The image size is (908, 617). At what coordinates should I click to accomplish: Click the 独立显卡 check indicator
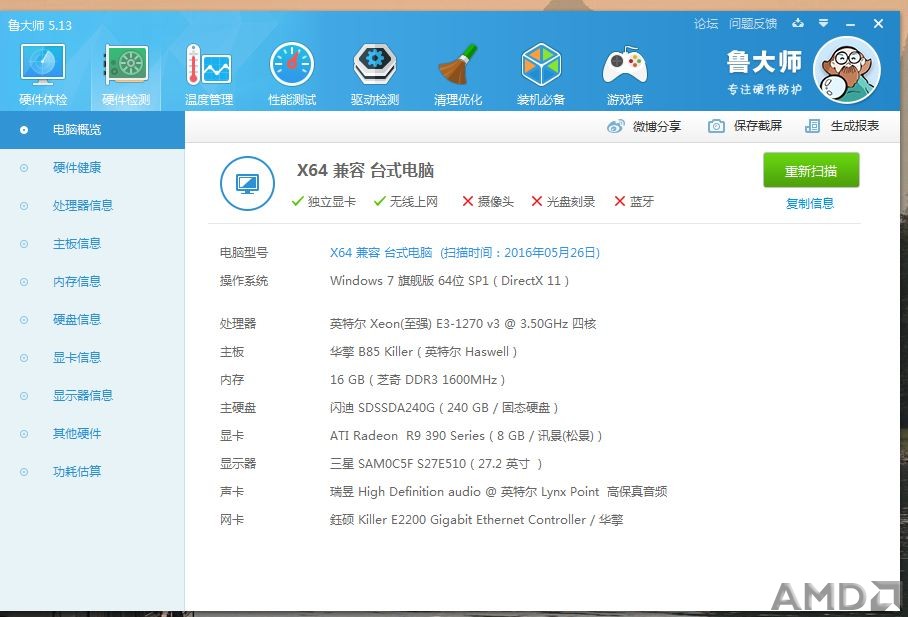(324, 201)
